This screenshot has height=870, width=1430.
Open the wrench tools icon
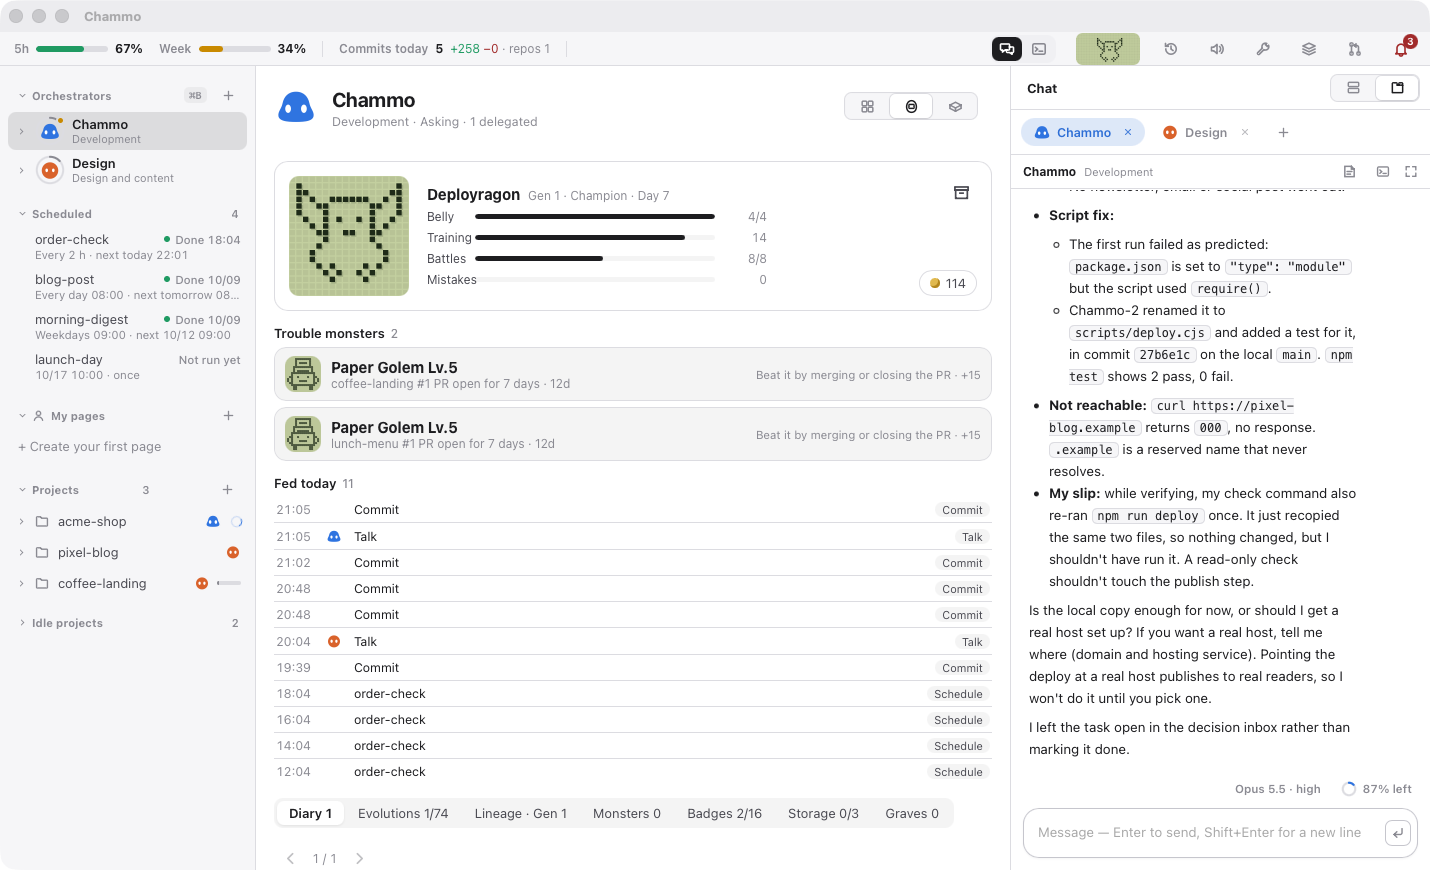click(1263, 49)
